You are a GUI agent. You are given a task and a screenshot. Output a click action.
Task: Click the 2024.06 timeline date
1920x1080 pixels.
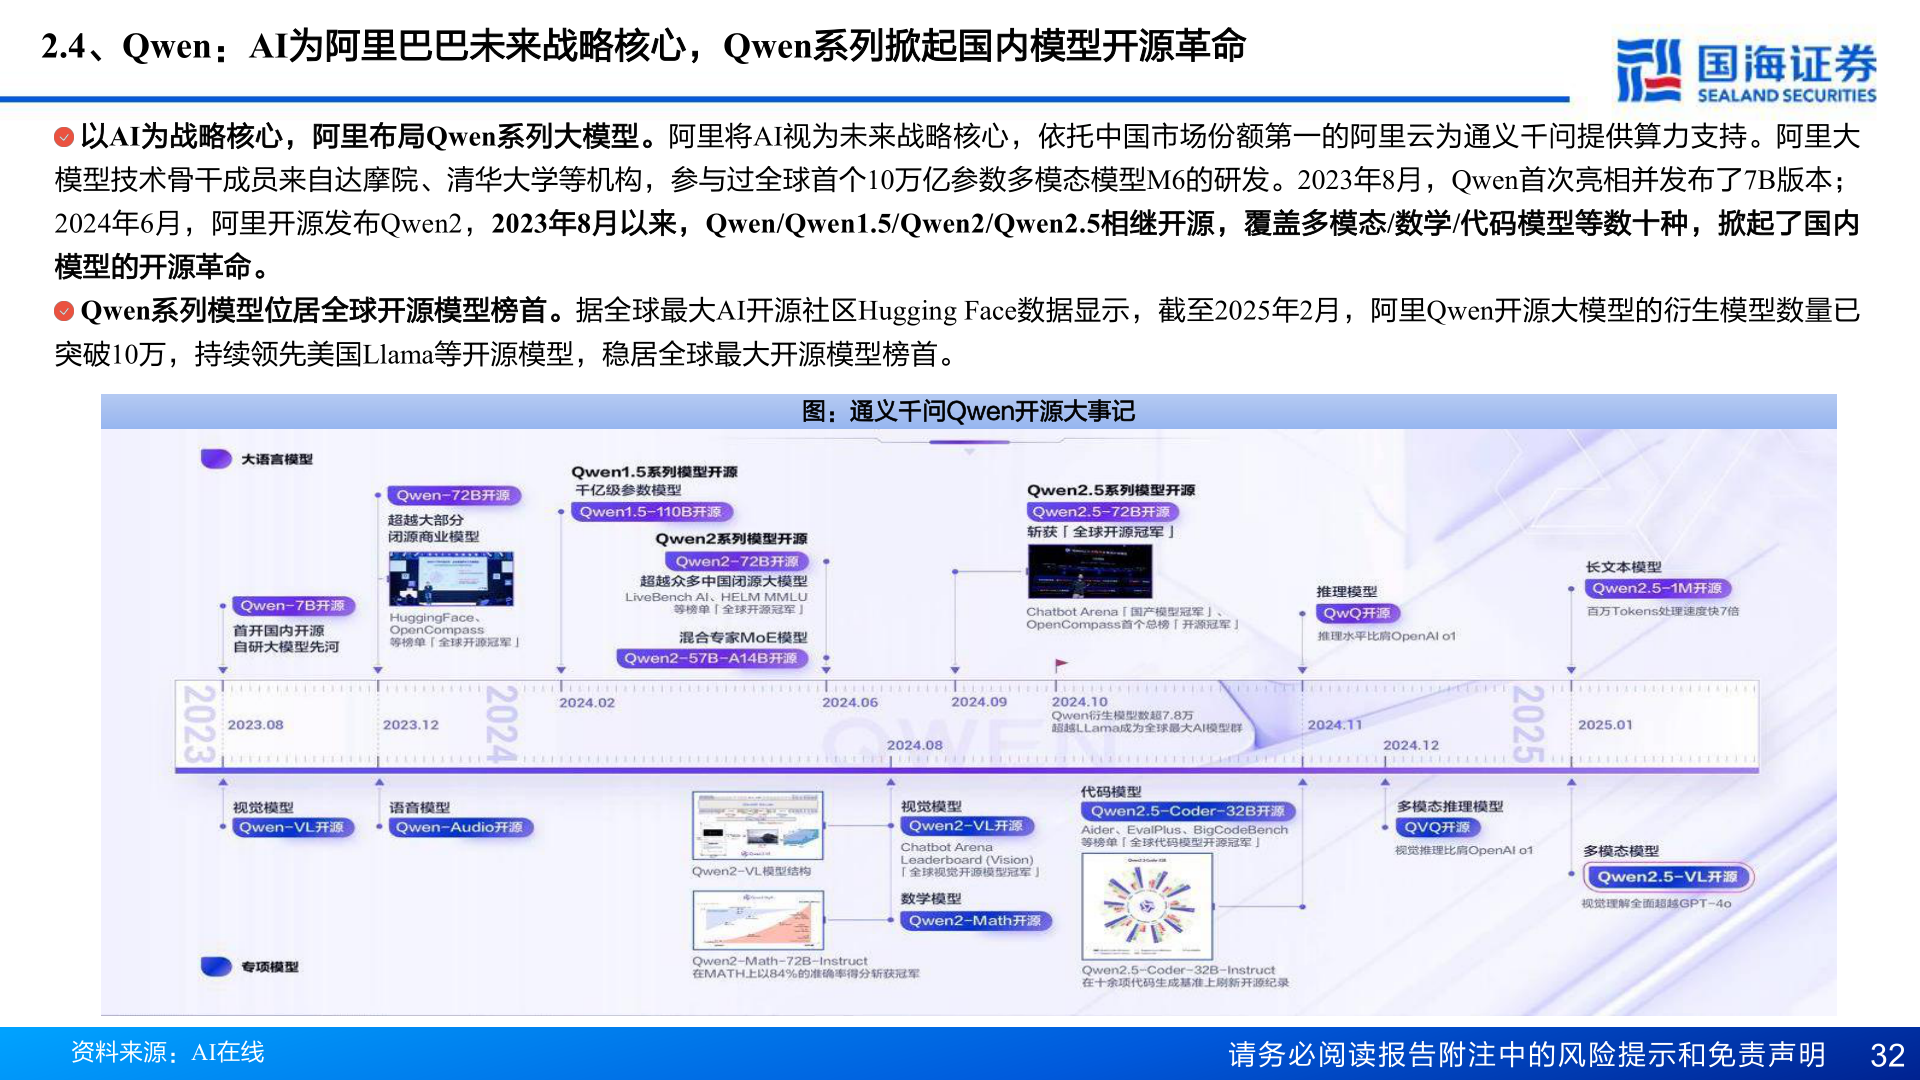pyautogui.click(x=850, y=702)
